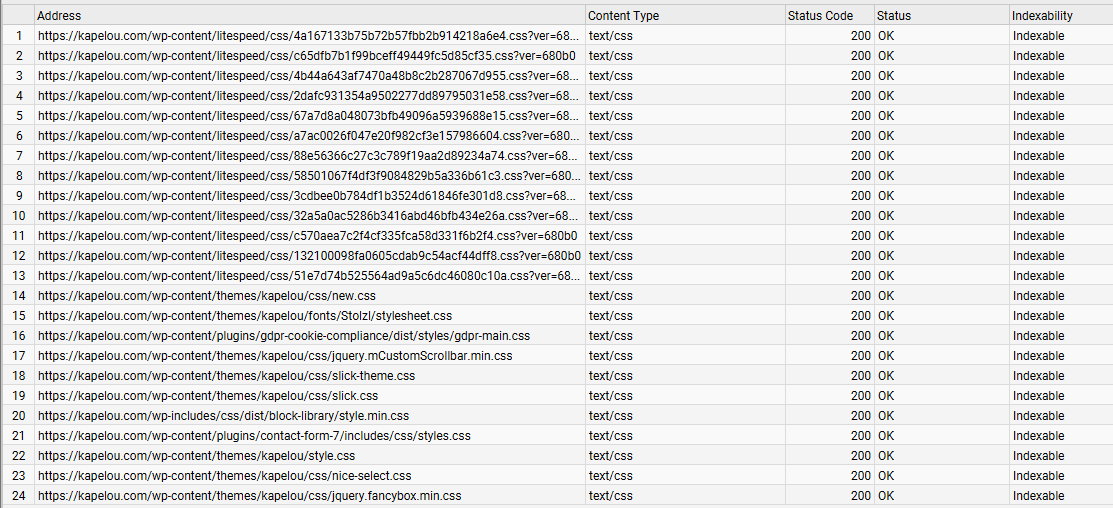1113x508 pixels.
Task: Click the jquery.mCustomScrollbar.min.css address
Action: click(275, 355)
